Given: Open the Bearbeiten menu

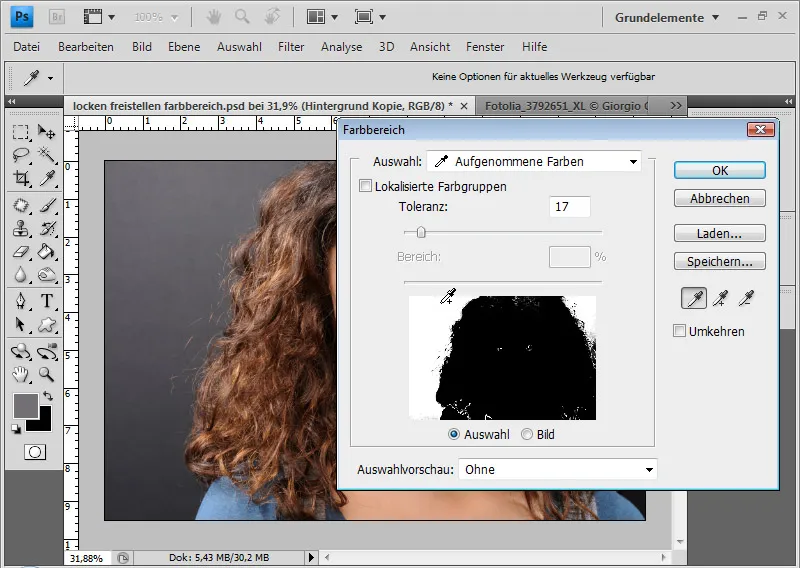Looking at the screenshot, I should pyautogui.click(x=86, y=47).
